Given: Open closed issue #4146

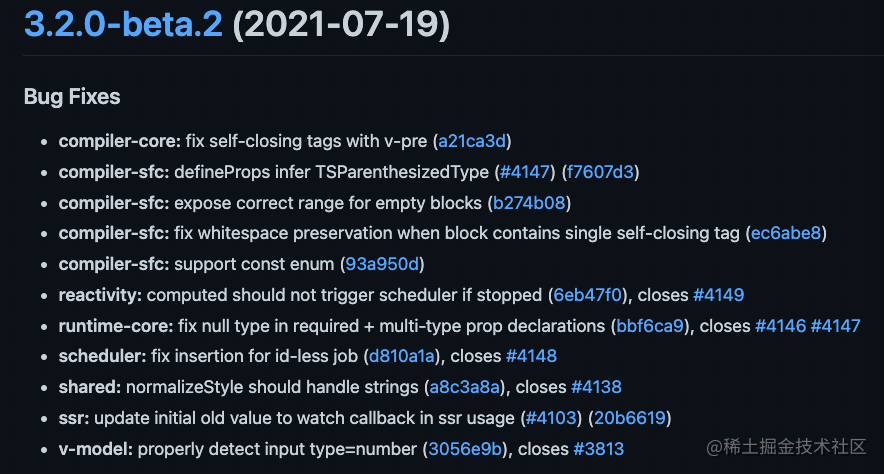Looking at the screenshot, I should [780, 326].
